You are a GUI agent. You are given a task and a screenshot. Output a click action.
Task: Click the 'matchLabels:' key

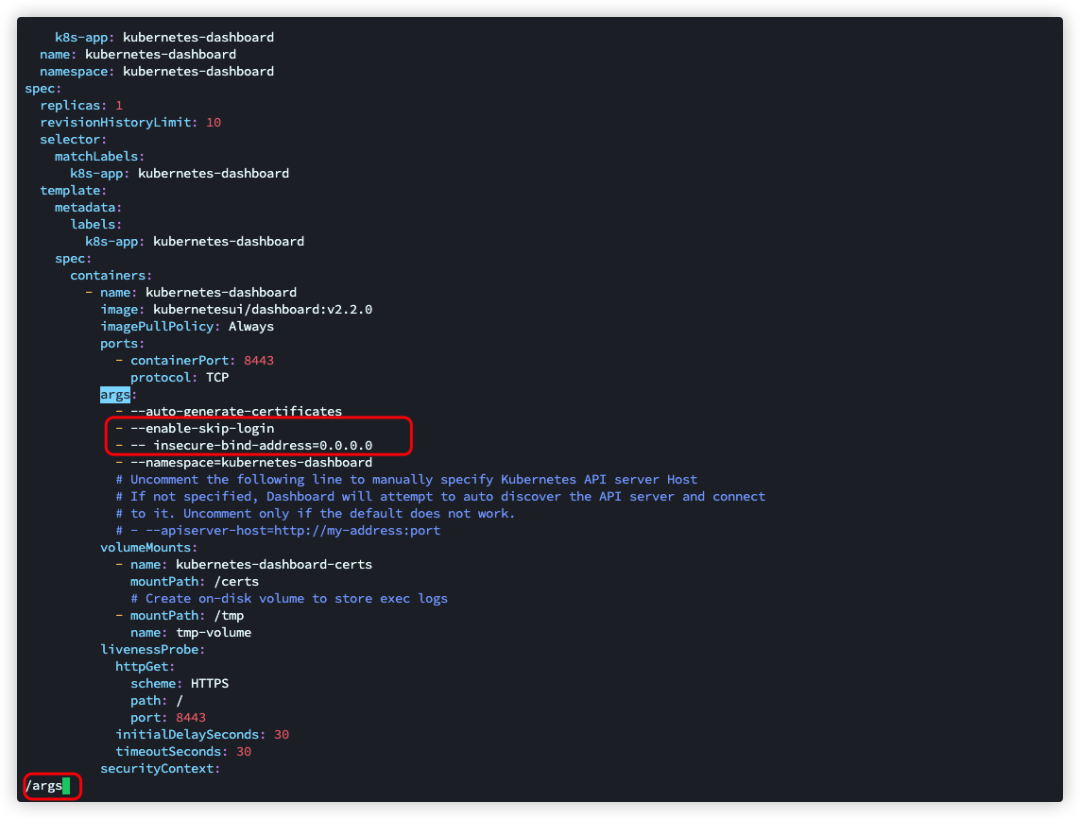coord(100,156)
